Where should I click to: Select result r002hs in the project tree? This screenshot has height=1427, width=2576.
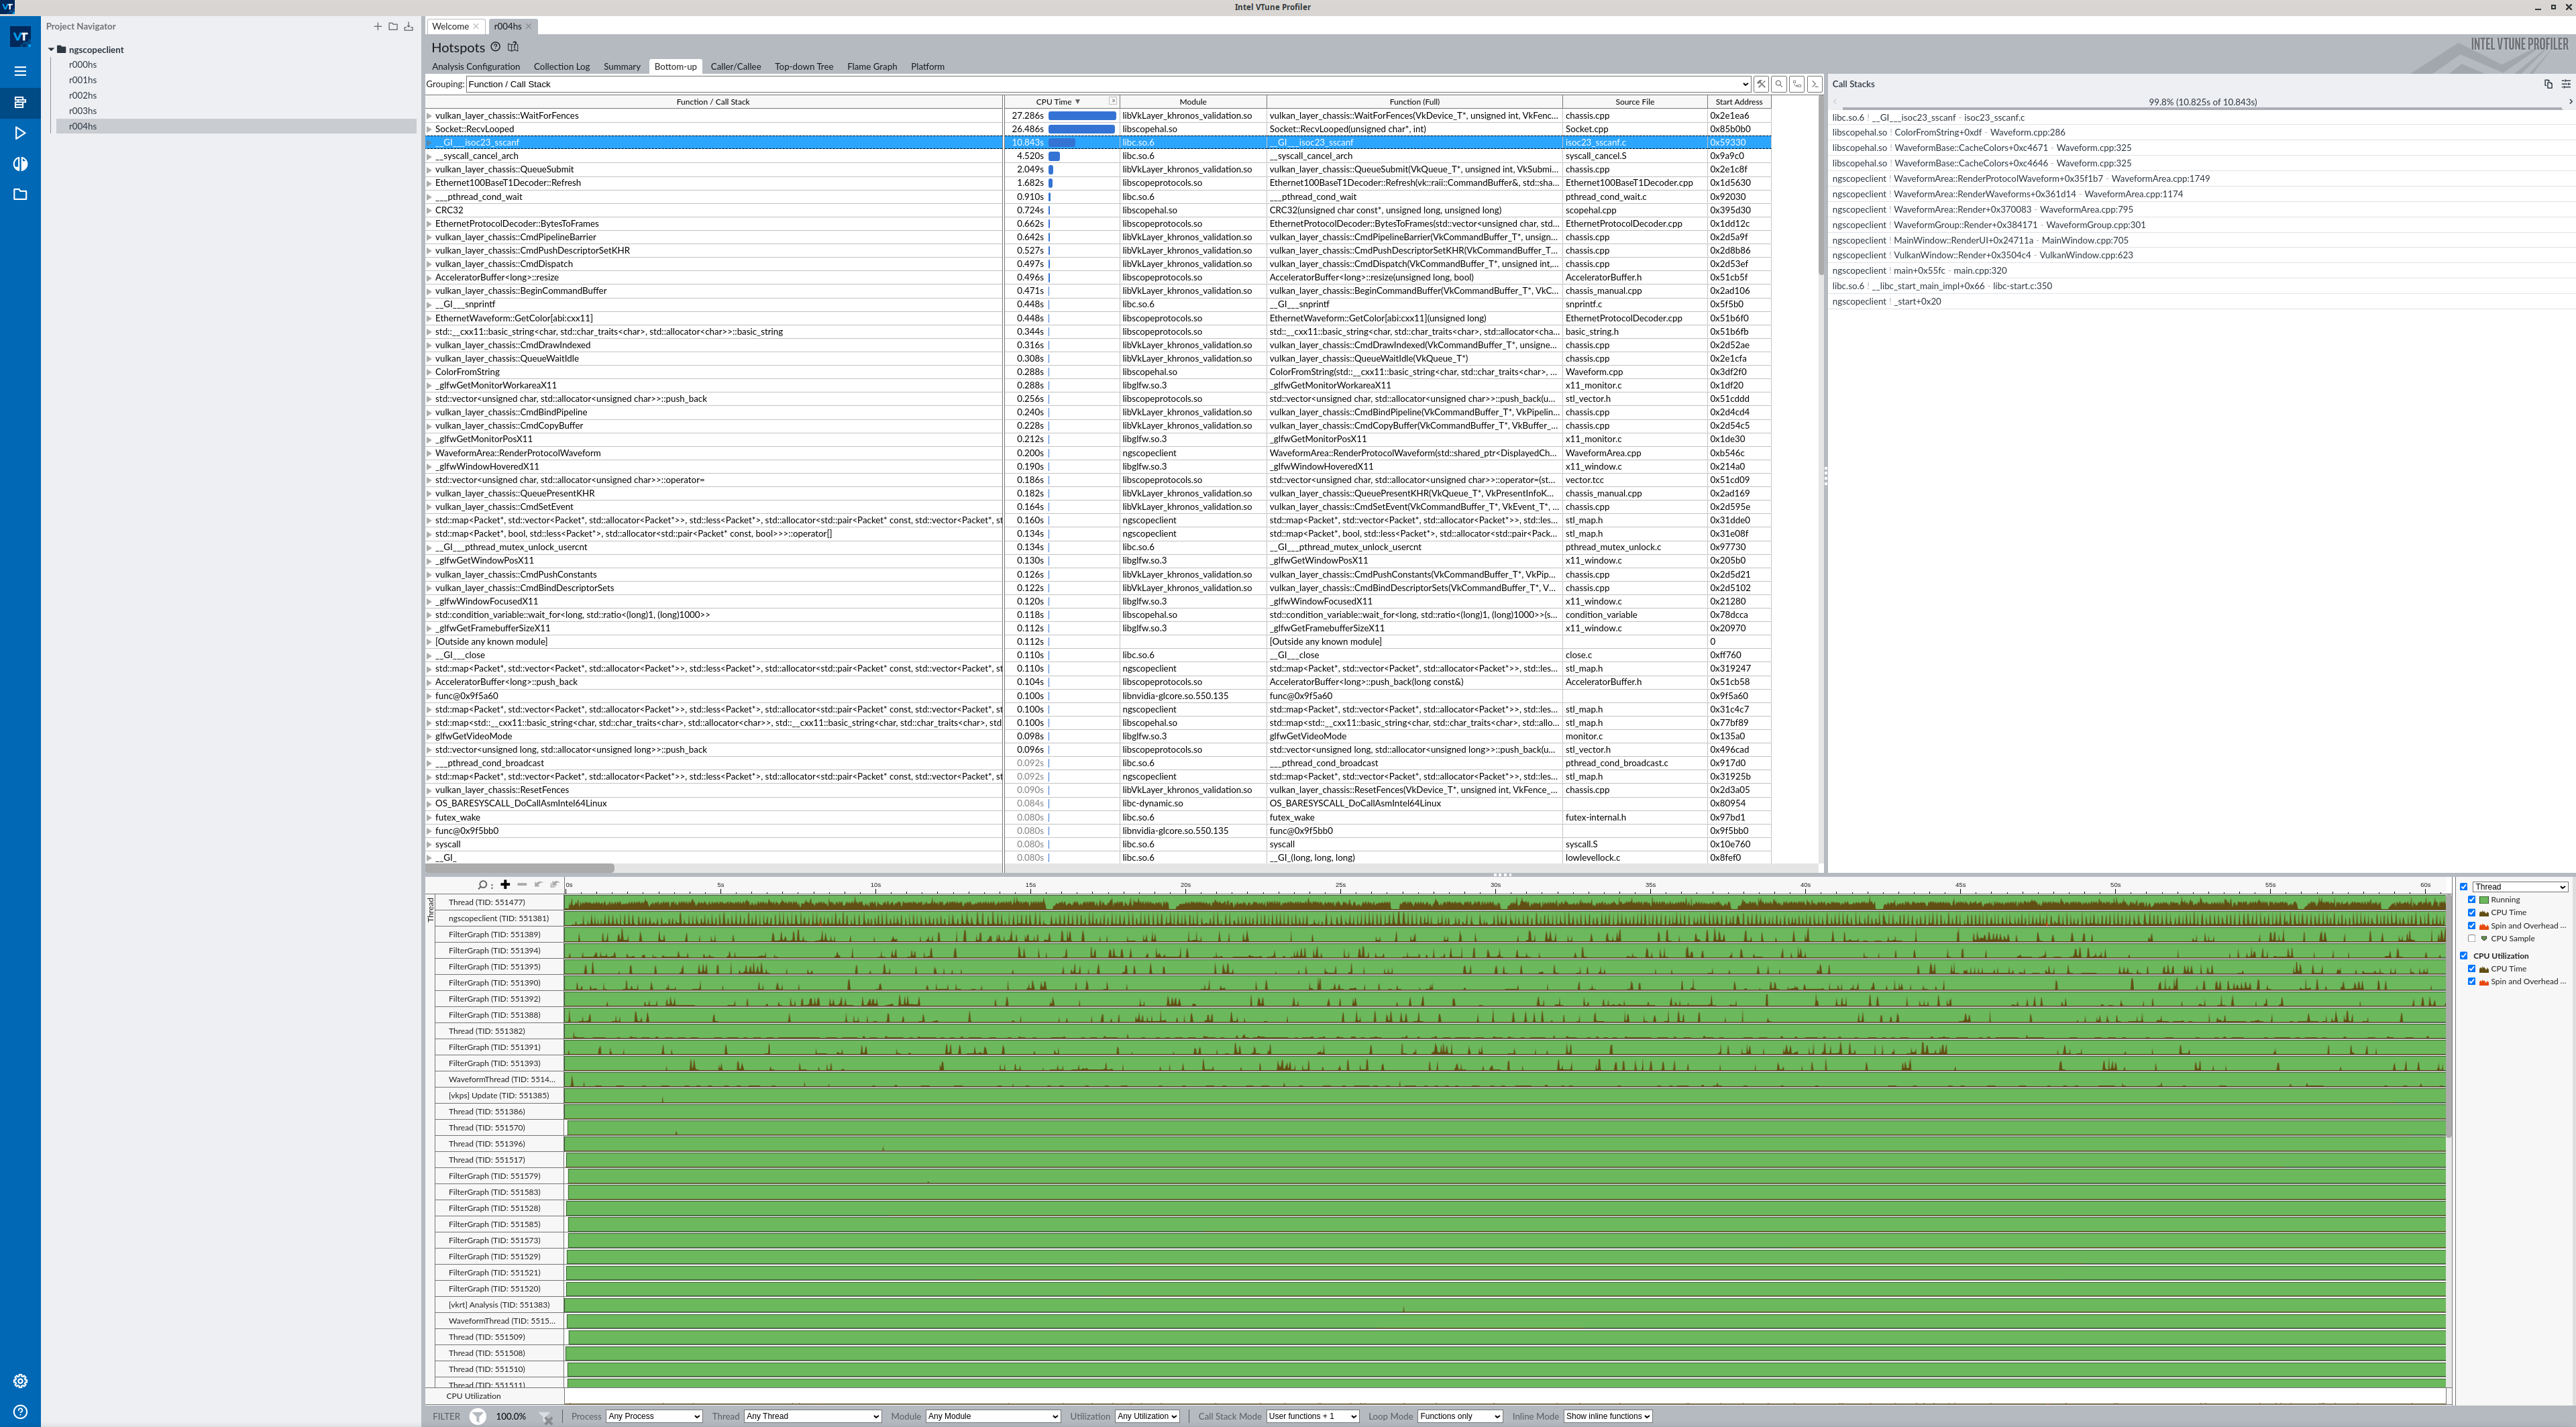click(x=83, y=95)
